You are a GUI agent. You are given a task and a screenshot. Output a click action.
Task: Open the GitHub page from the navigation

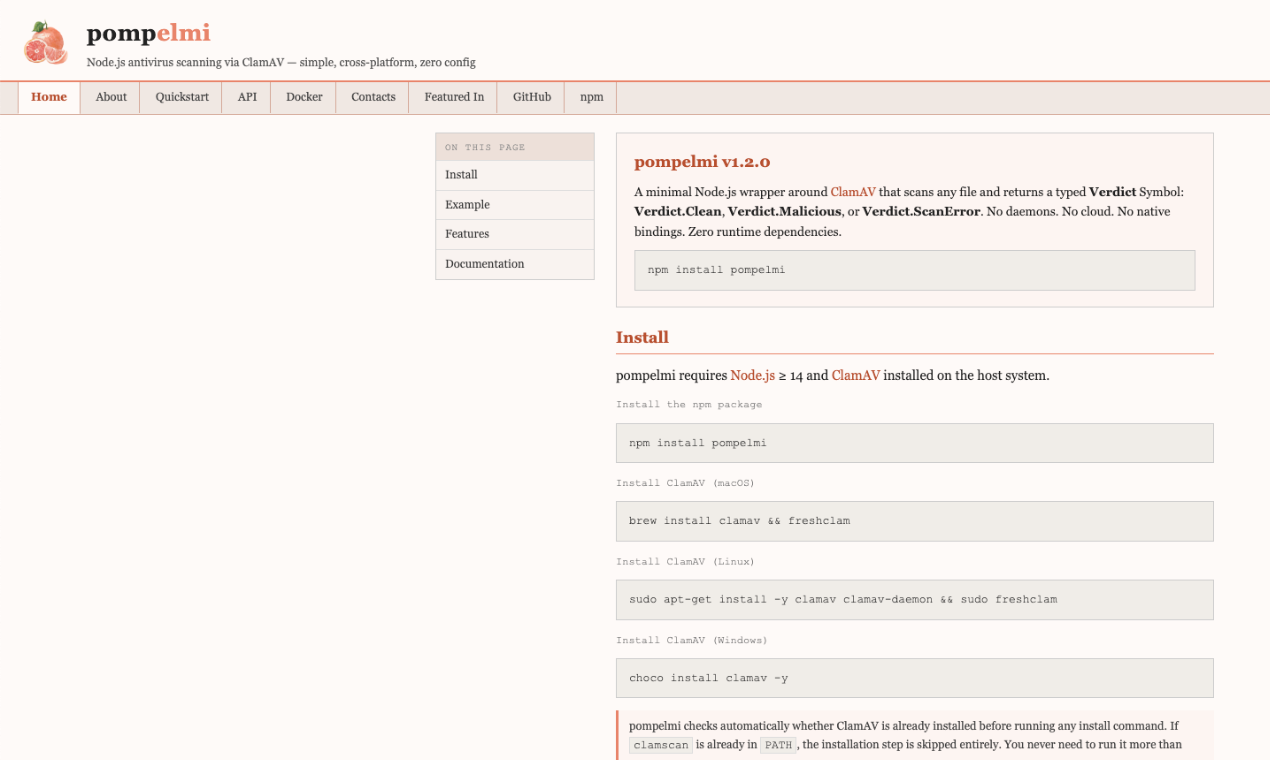click(x=531, y=97)
